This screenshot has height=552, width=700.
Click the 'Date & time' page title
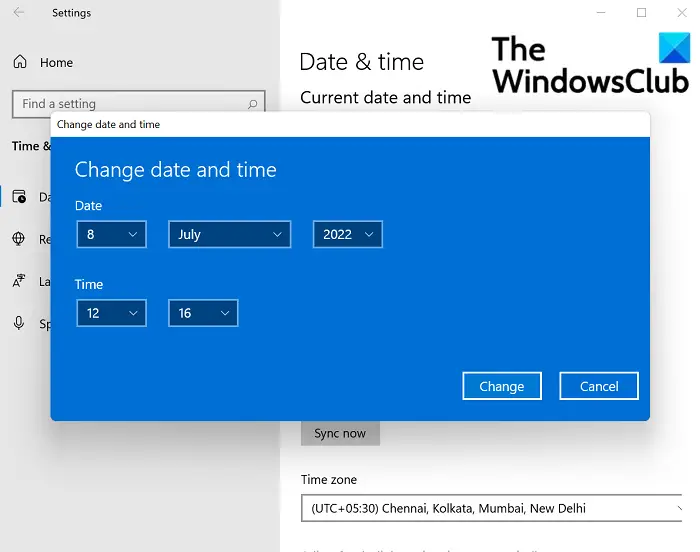pyautogui.click(x=362, y=62)
